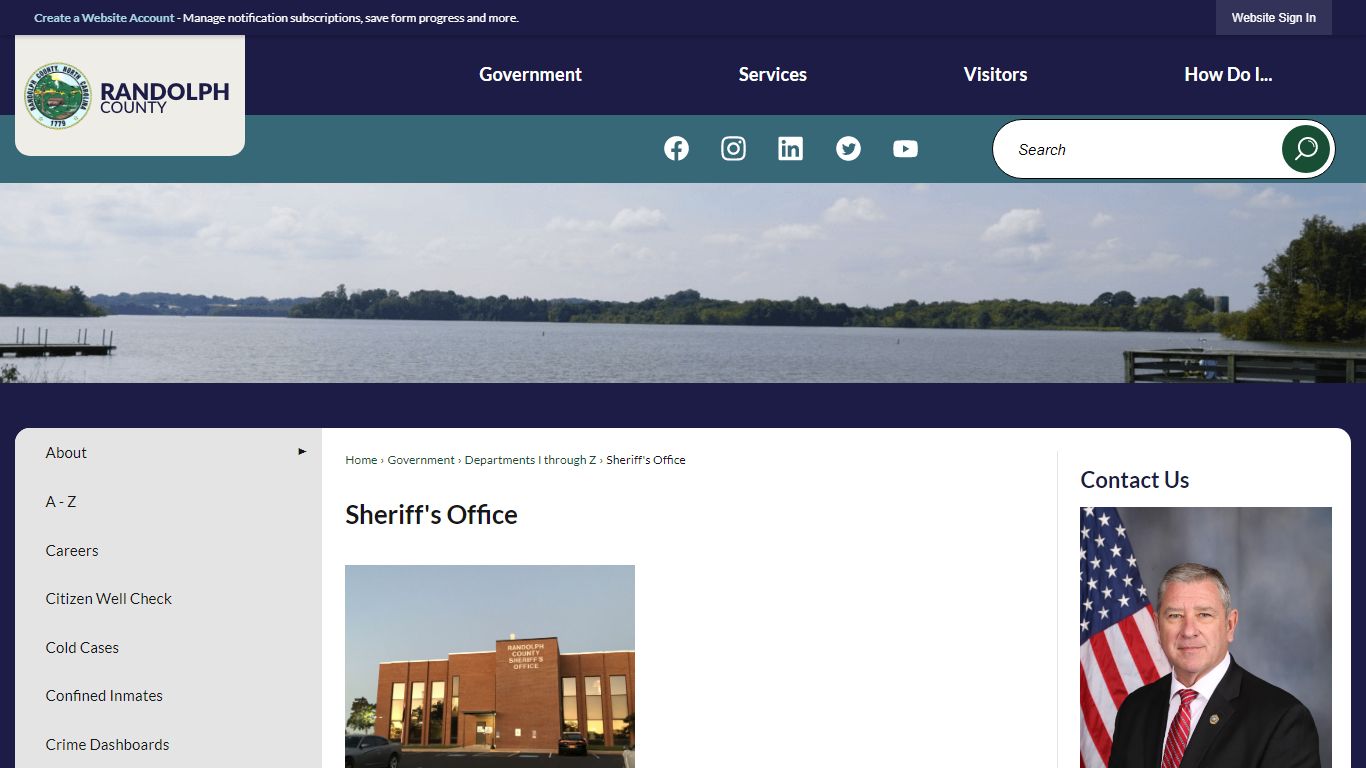Open the Facebook social icon
Image resolution: width=1366 pixels, height=768 pixels.
(676, 149)
